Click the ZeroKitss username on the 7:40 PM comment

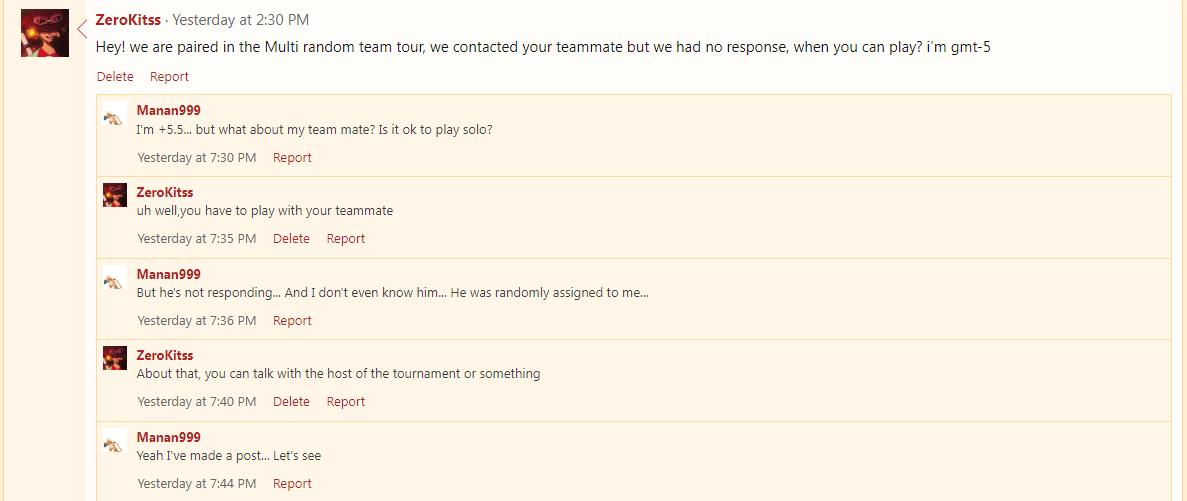click(x=165, y=355)
